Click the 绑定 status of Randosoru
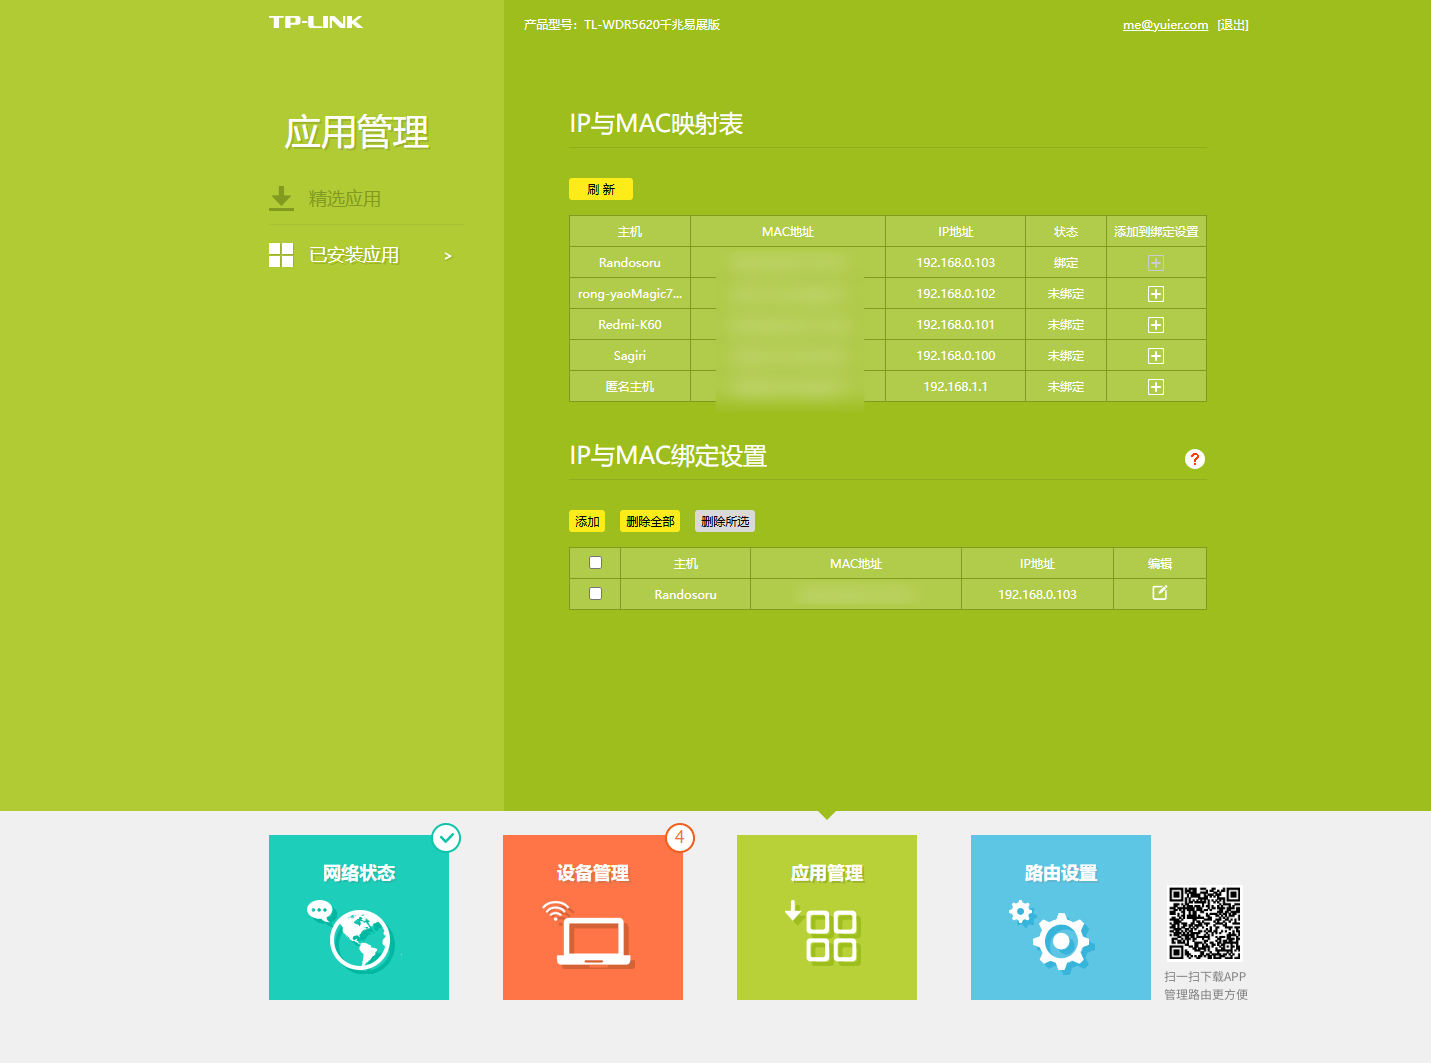The width and height of the screenshot is (1431, 1063). click(1066, 263)
